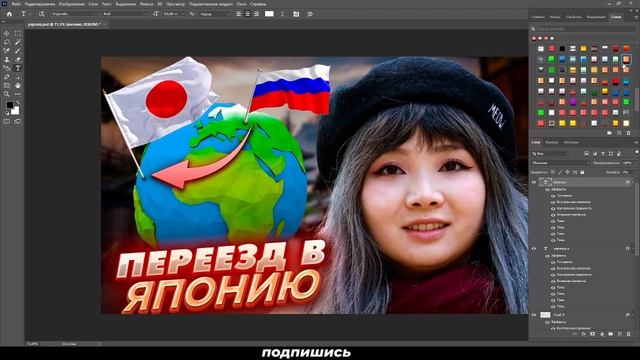Screen dimensions: 640x360
Task: Align text left in options bar
Action: click(239, 14)
